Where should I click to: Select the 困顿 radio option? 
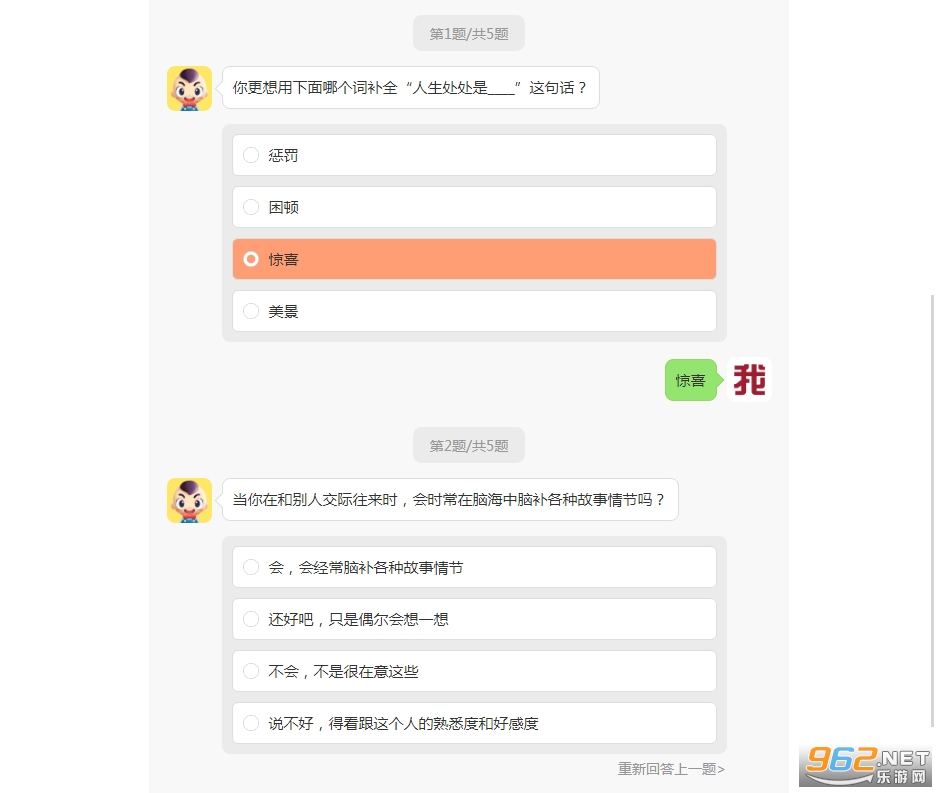474,208
